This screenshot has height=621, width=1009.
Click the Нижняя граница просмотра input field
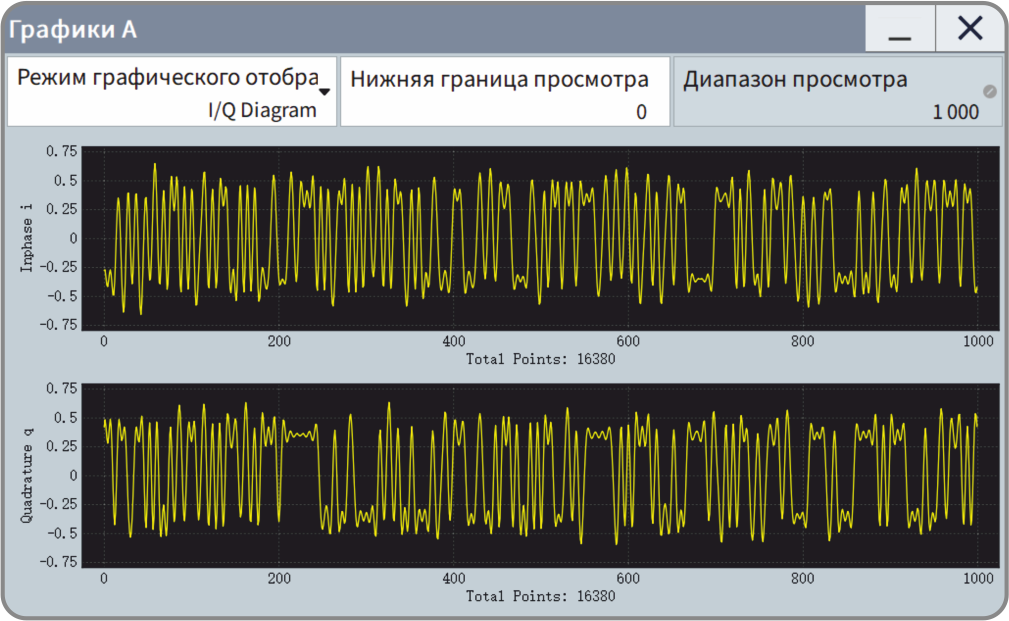pos(504,91)
